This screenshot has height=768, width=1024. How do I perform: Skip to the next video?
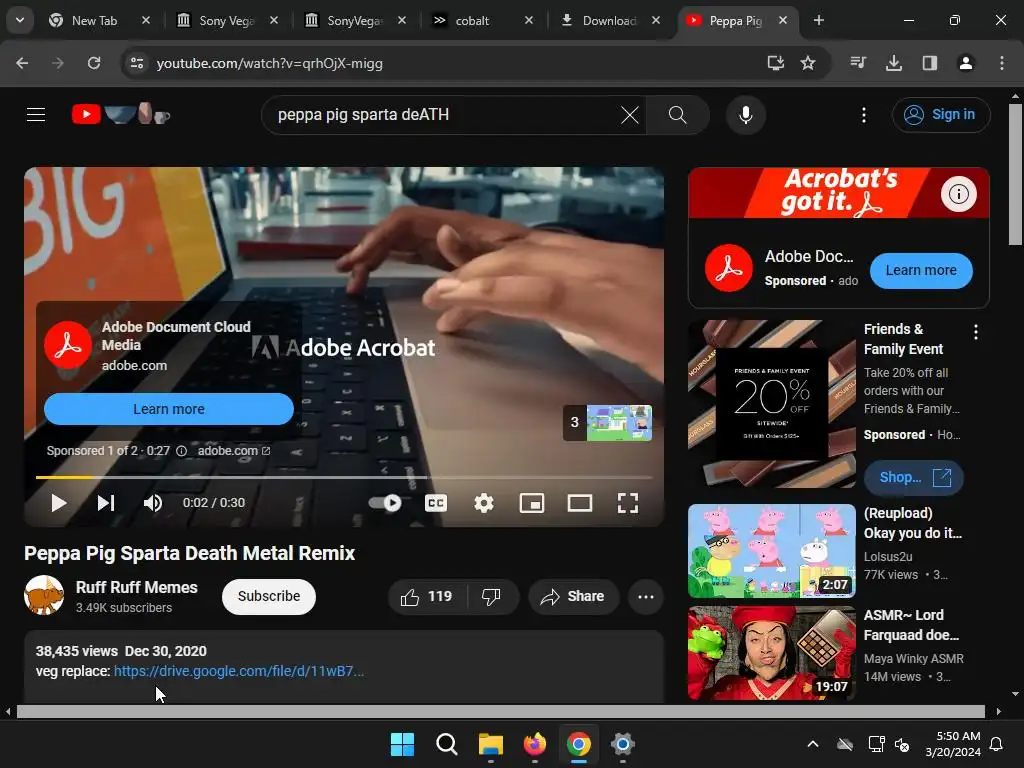click(x=106, y=503)
